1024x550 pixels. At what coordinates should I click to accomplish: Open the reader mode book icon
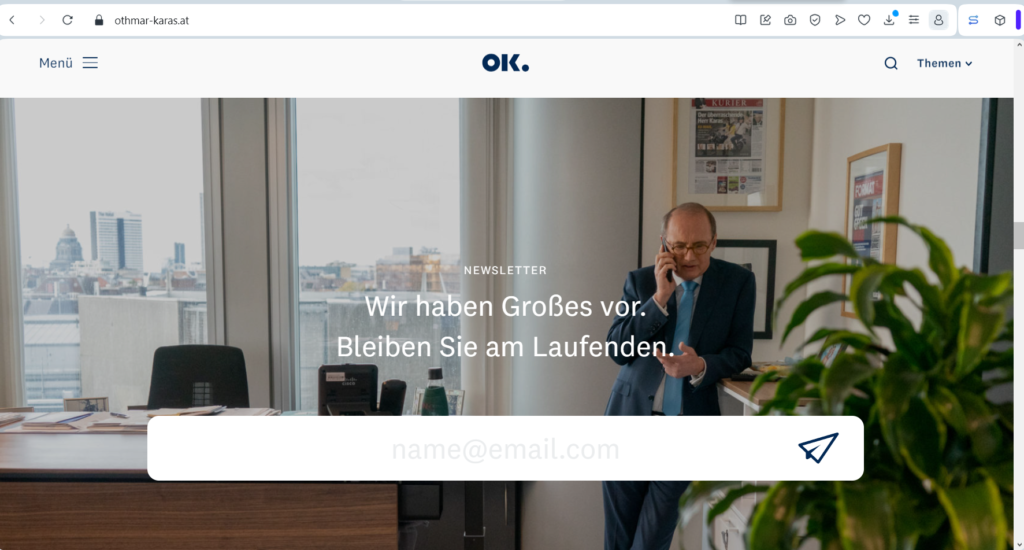pos(740,20)
